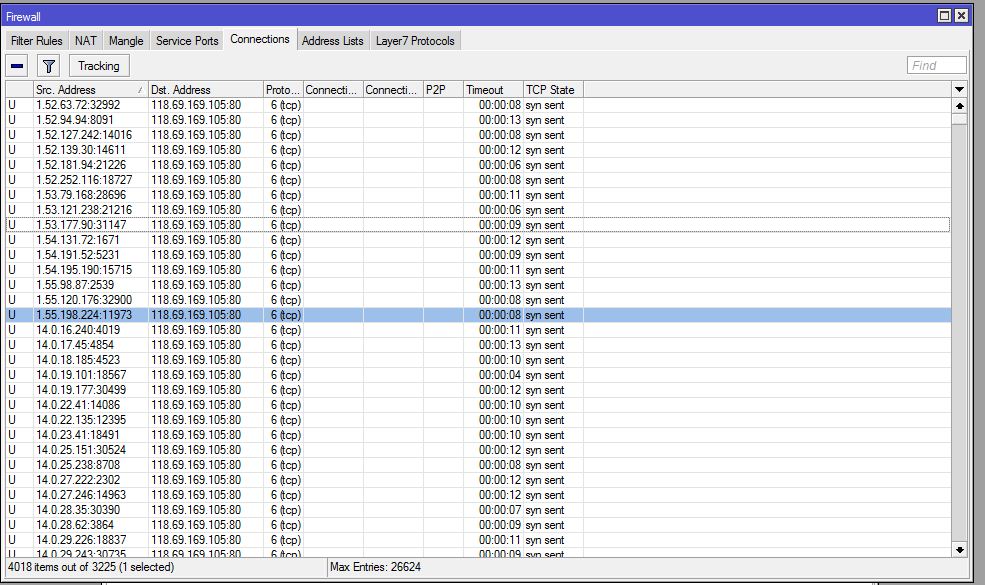Sort by Src. Address column header
Image resolution: width=985 pixels, height=585 pixels.
tap(90, 90)
